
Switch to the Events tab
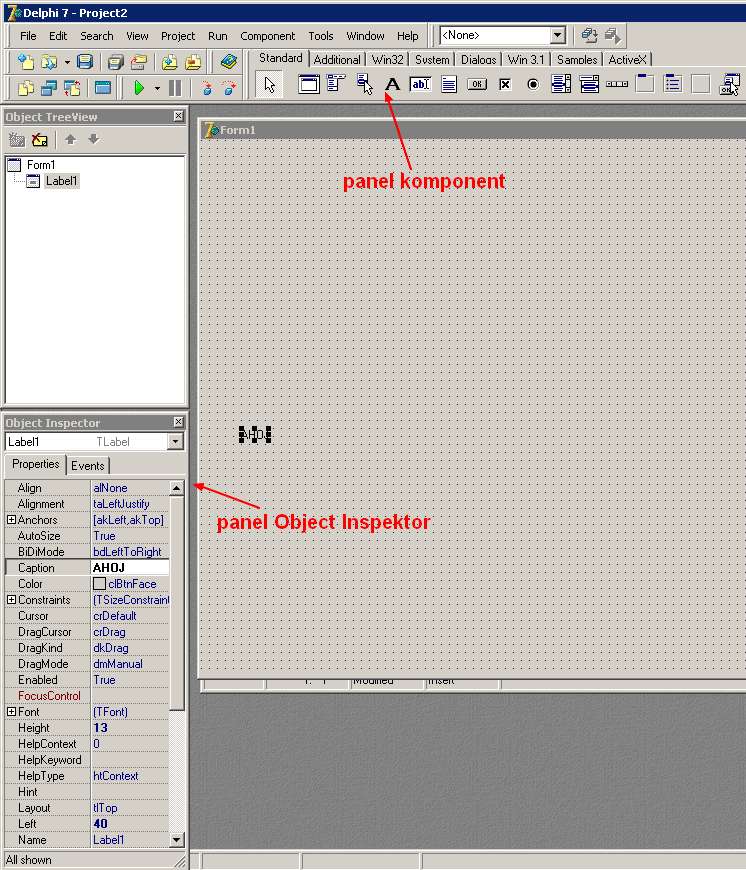coord(88,466)
